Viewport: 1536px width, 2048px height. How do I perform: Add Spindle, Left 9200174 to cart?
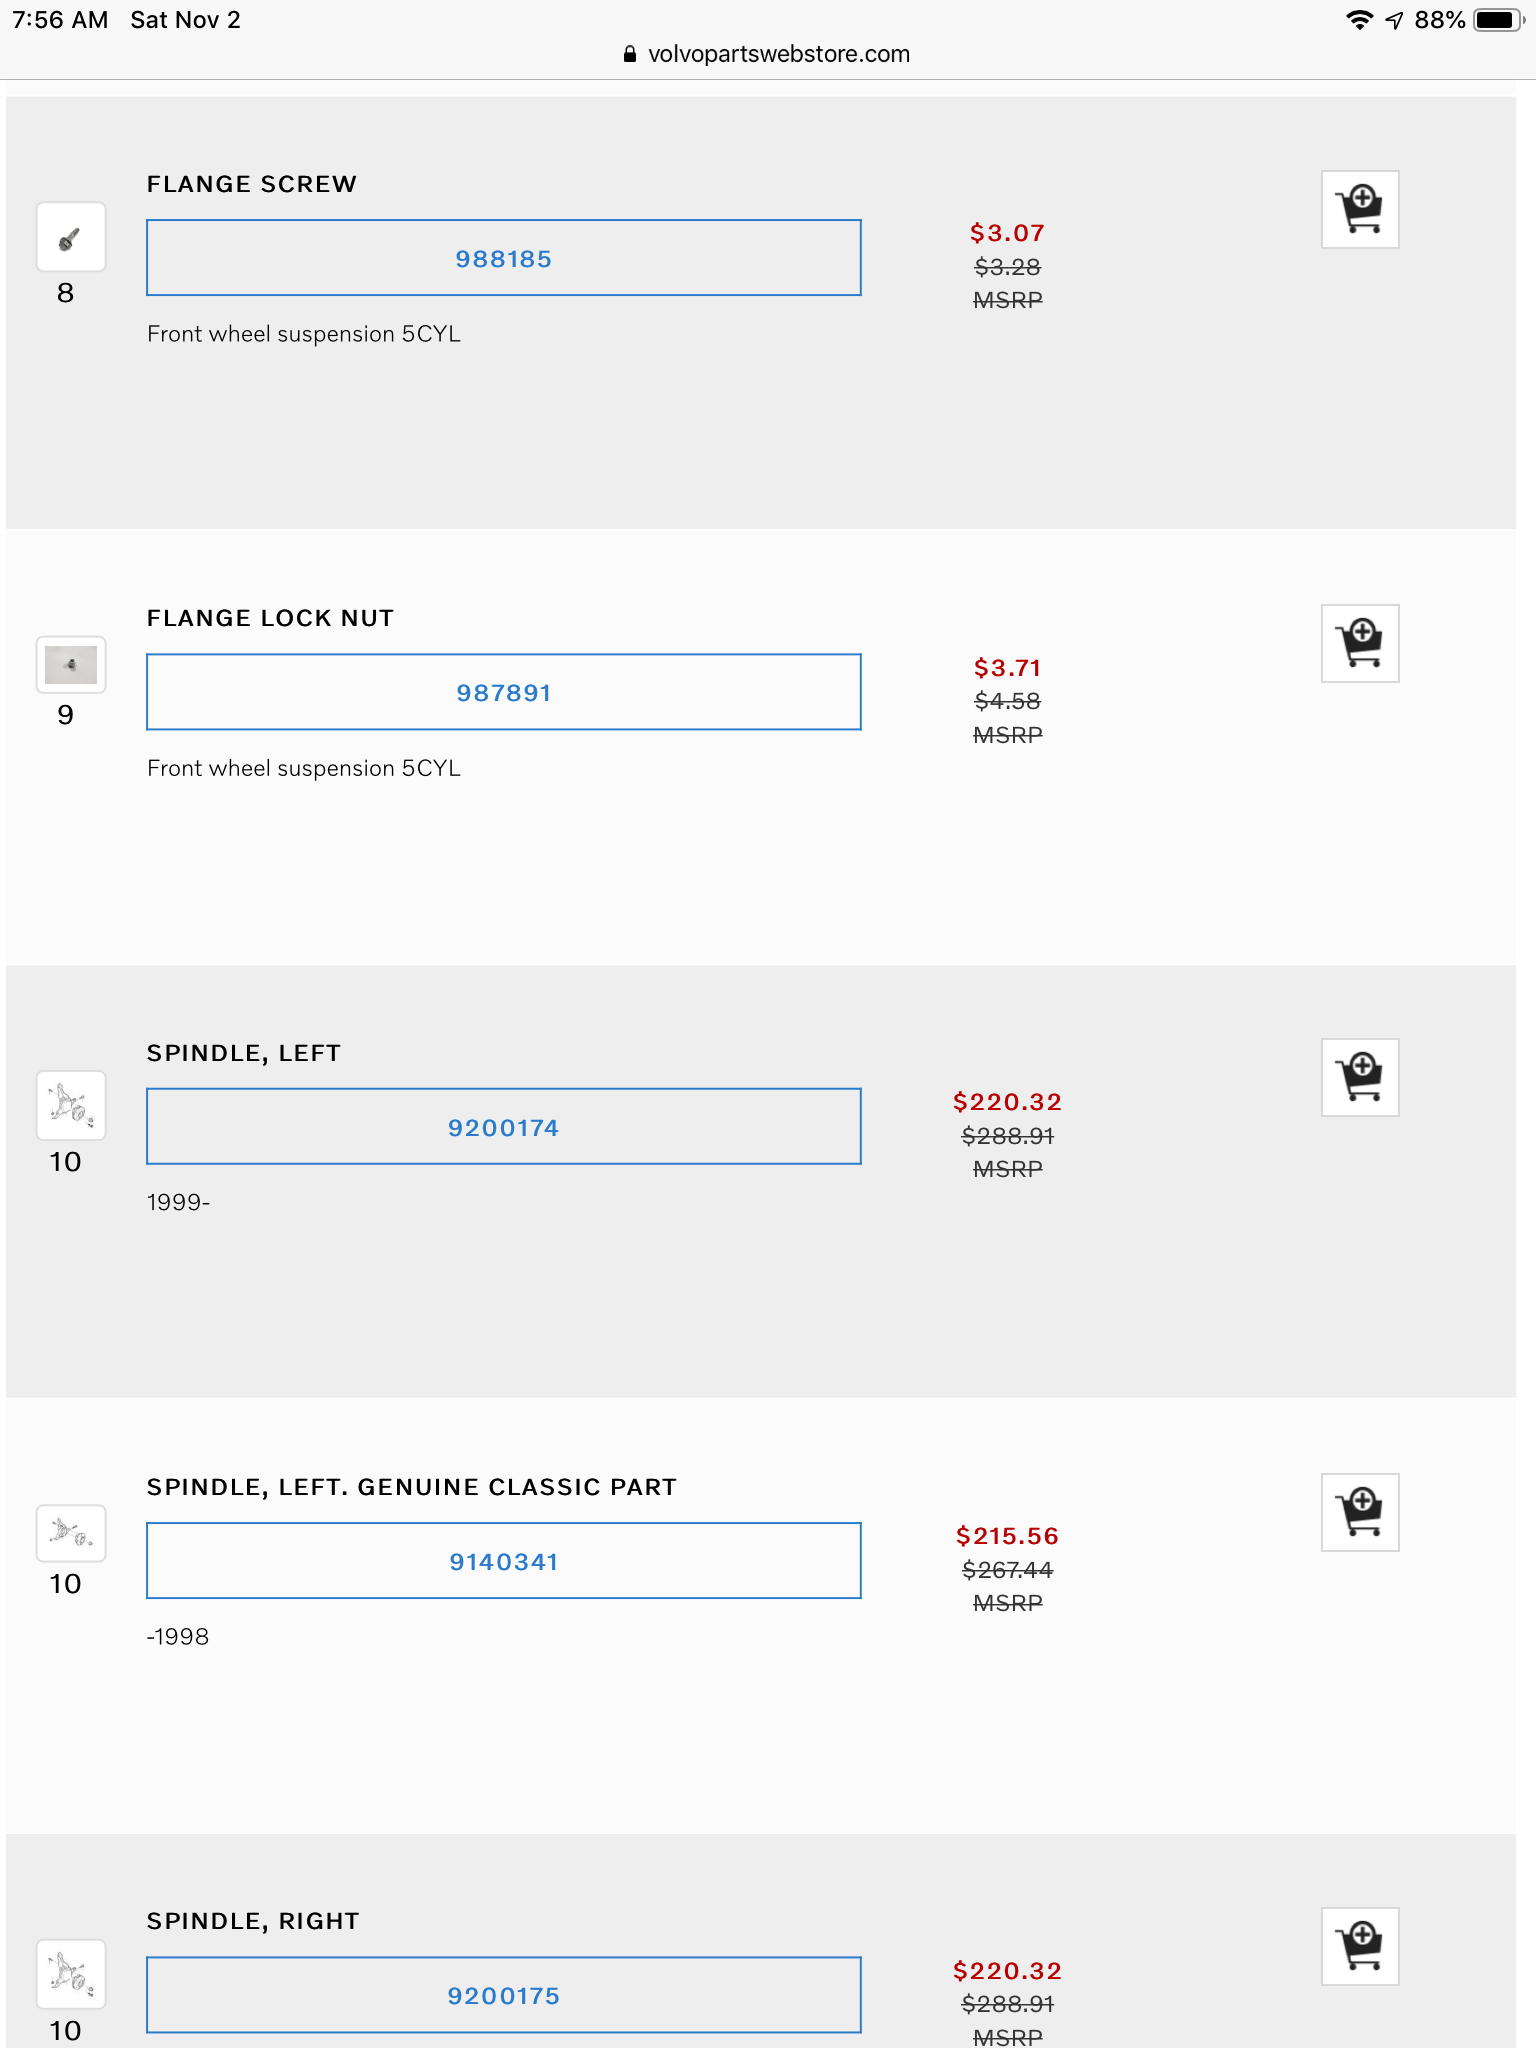pos(1360,1077)
